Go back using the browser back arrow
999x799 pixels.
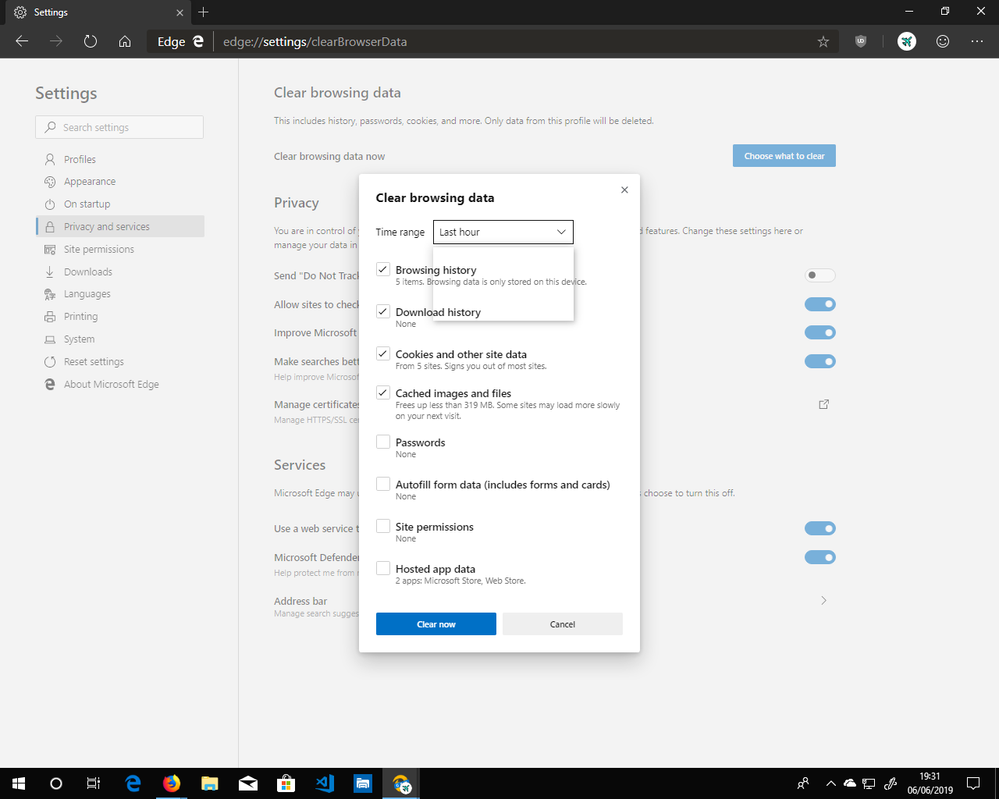[x=22, y=41]
